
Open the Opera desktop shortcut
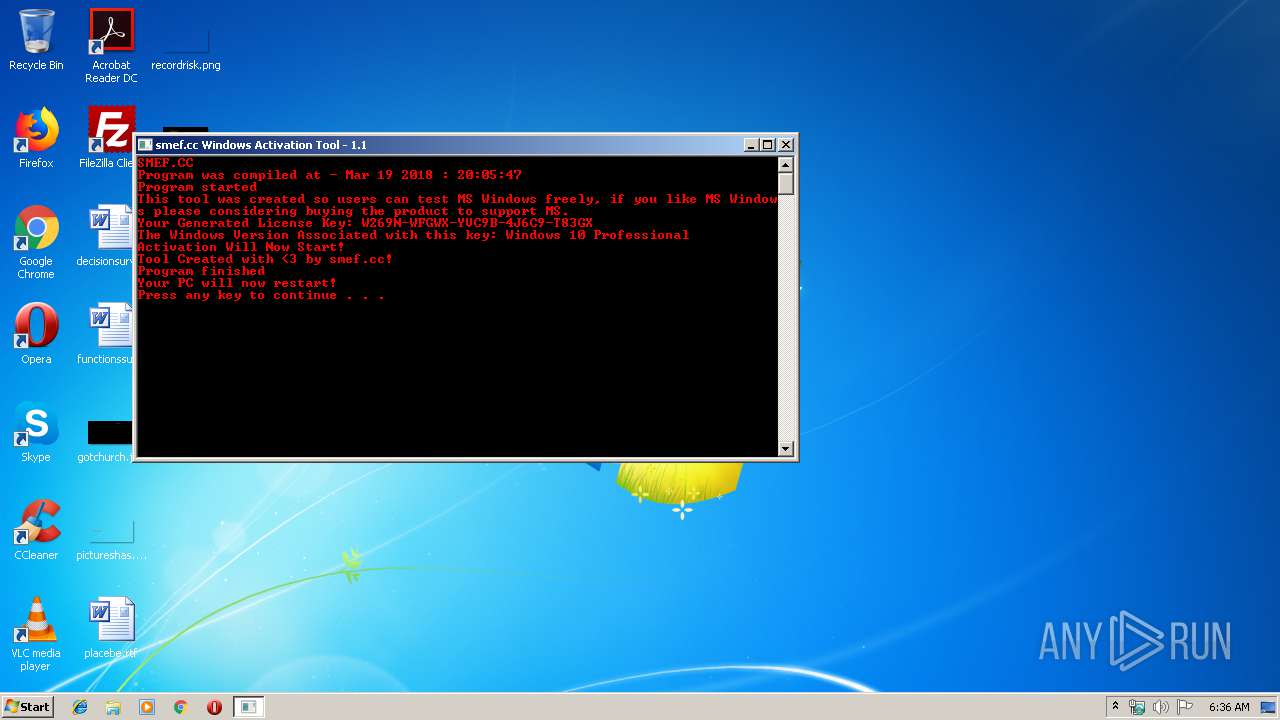[x=36, y=333]
